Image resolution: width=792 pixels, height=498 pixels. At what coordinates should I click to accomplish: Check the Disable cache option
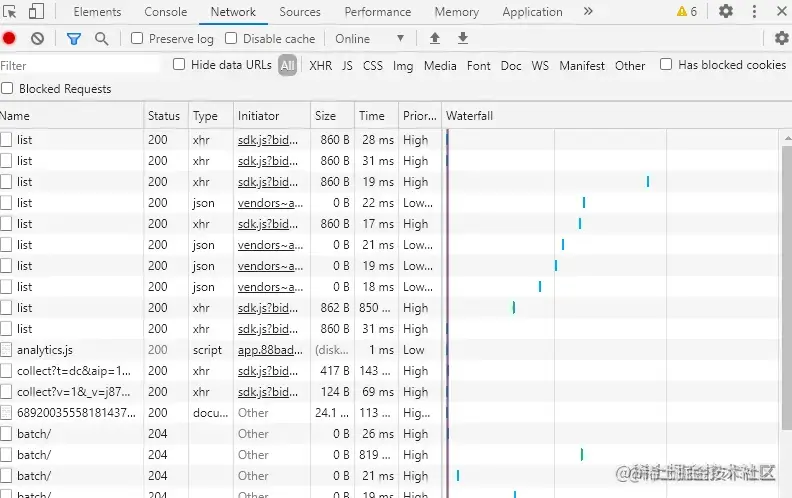231,38
